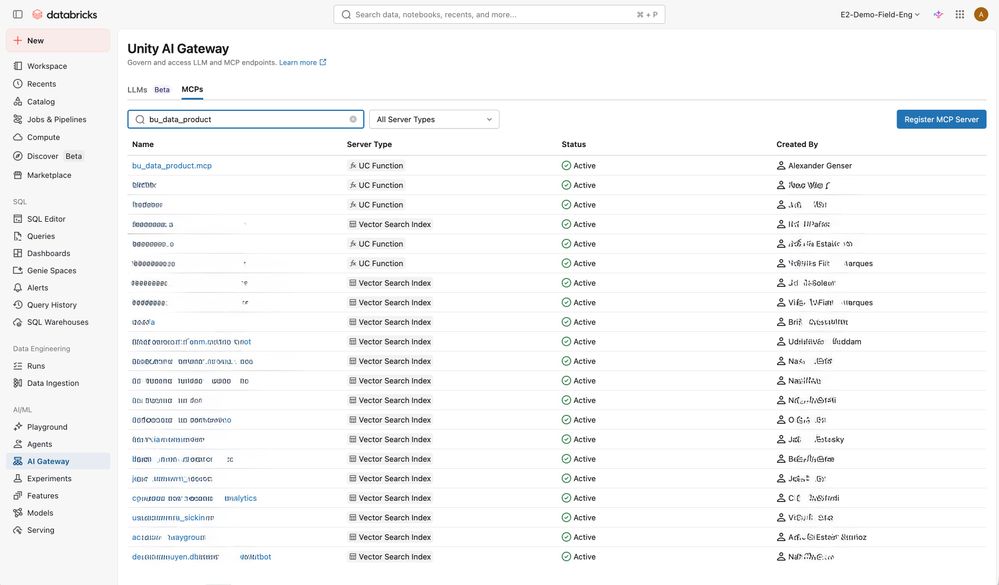Click the Register MCP Server button

(941, 120)
